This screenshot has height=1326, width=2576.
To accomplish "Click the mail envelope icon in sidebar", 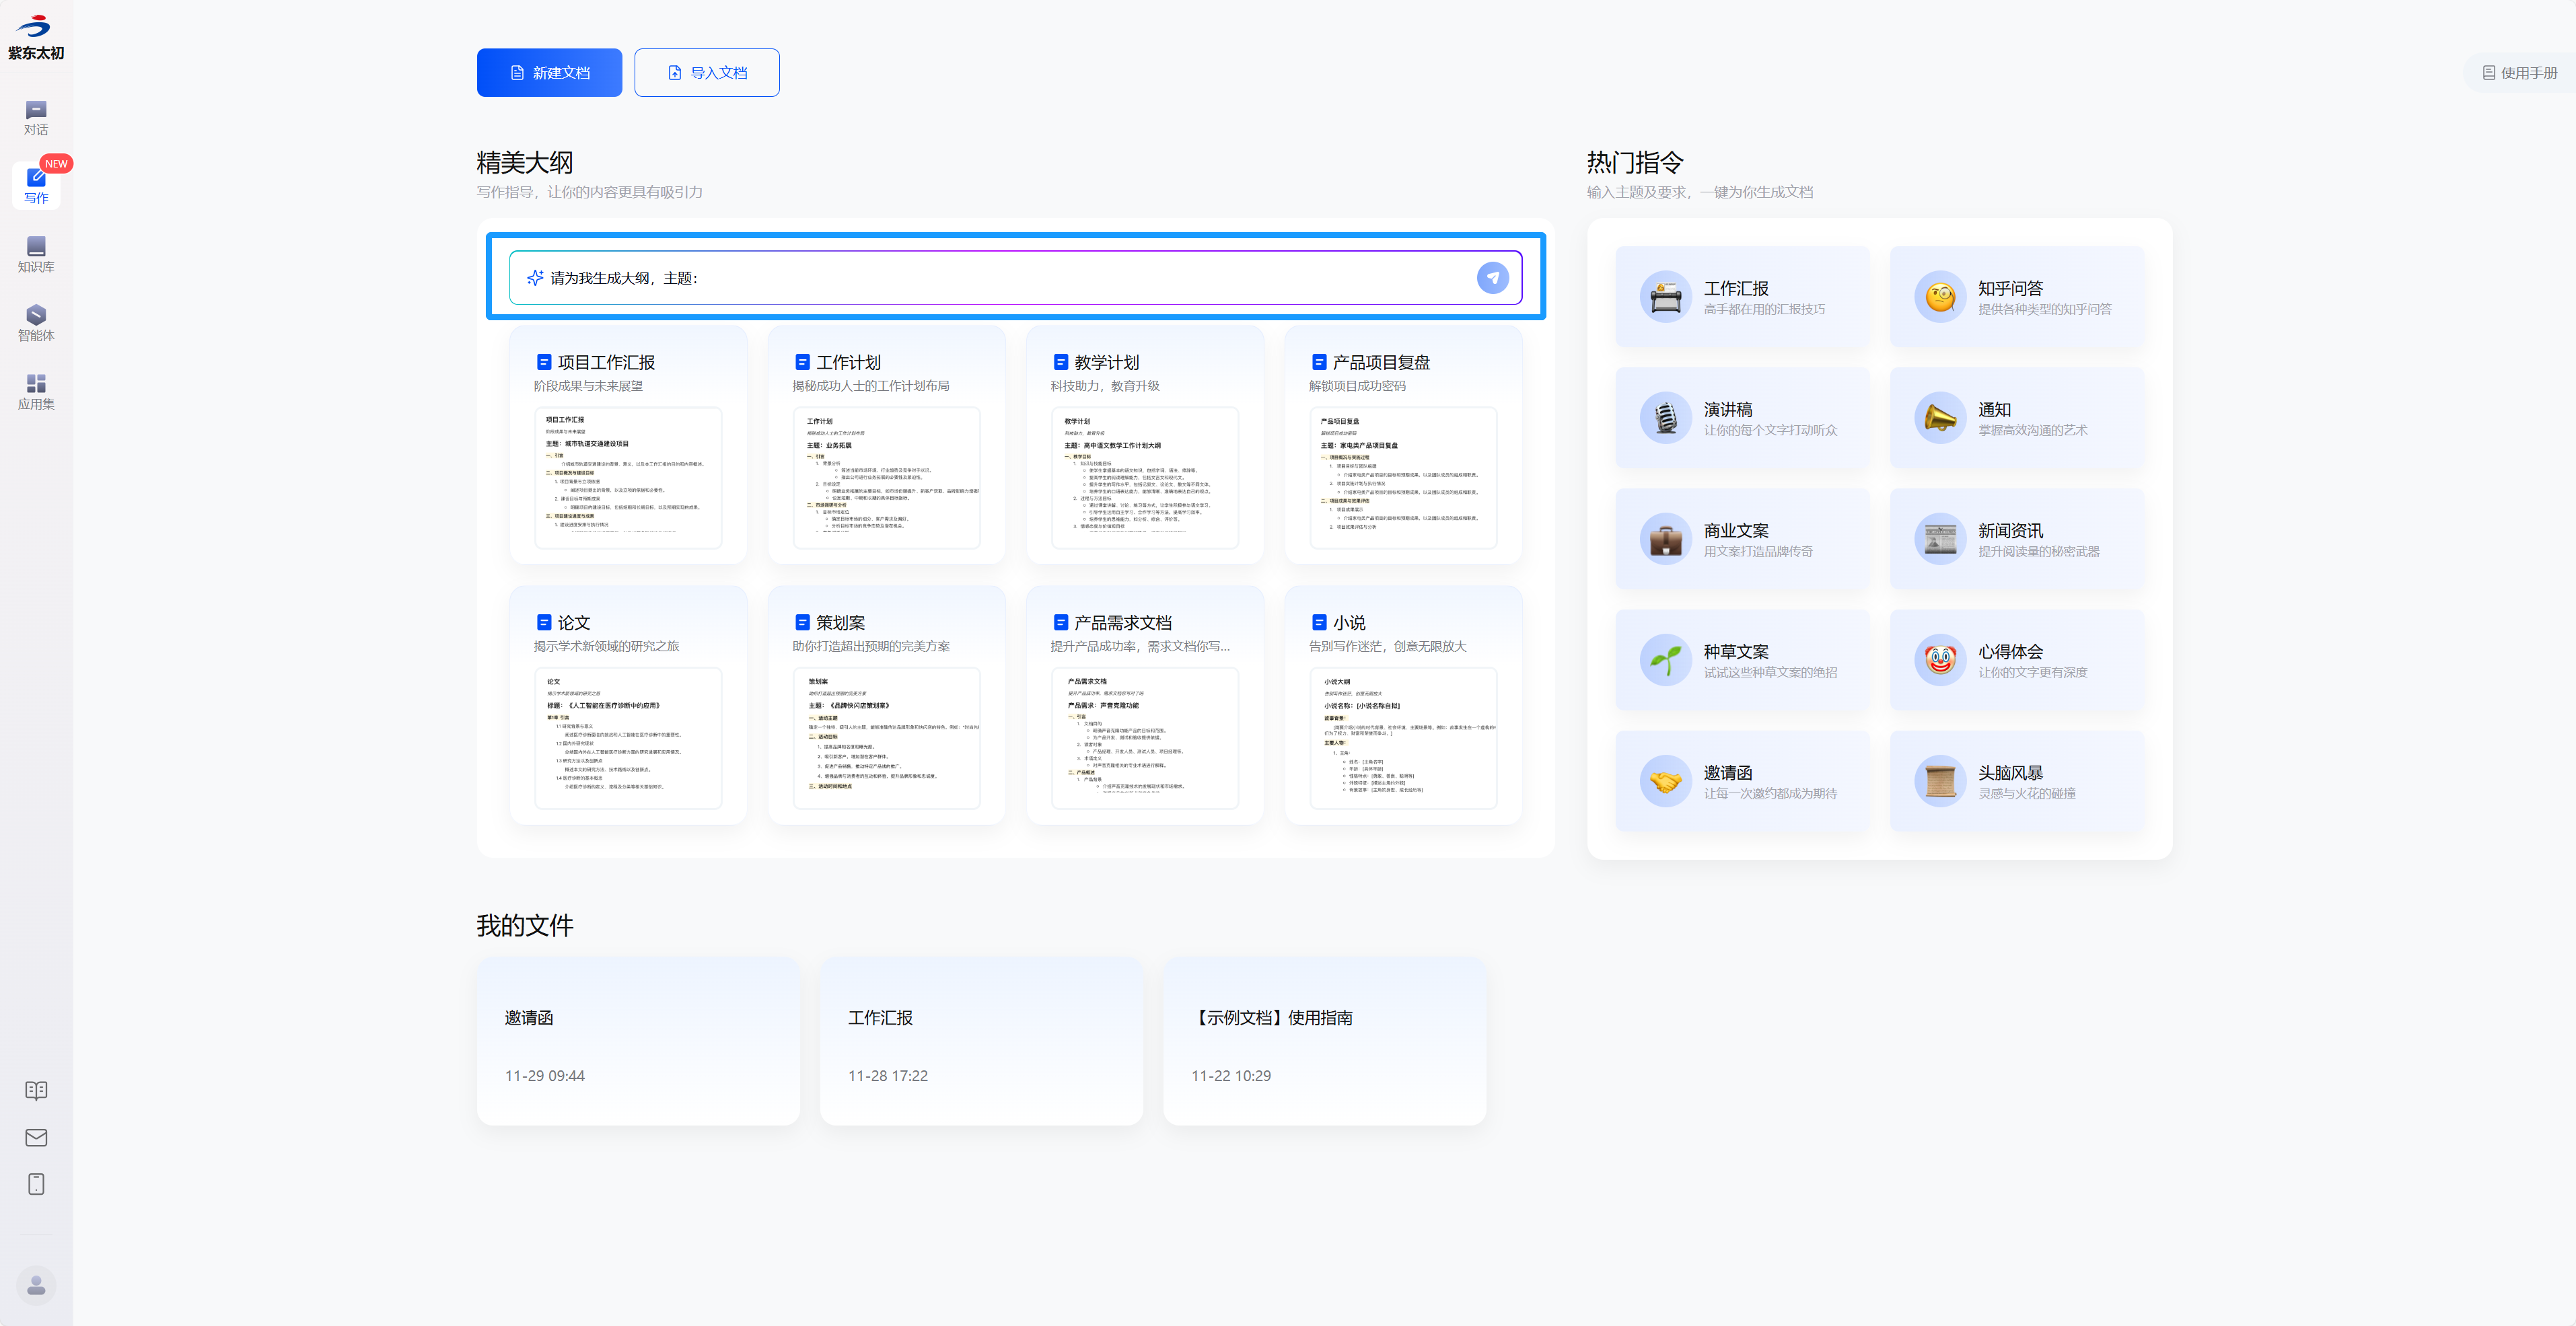I will (x=36, y=1137).
